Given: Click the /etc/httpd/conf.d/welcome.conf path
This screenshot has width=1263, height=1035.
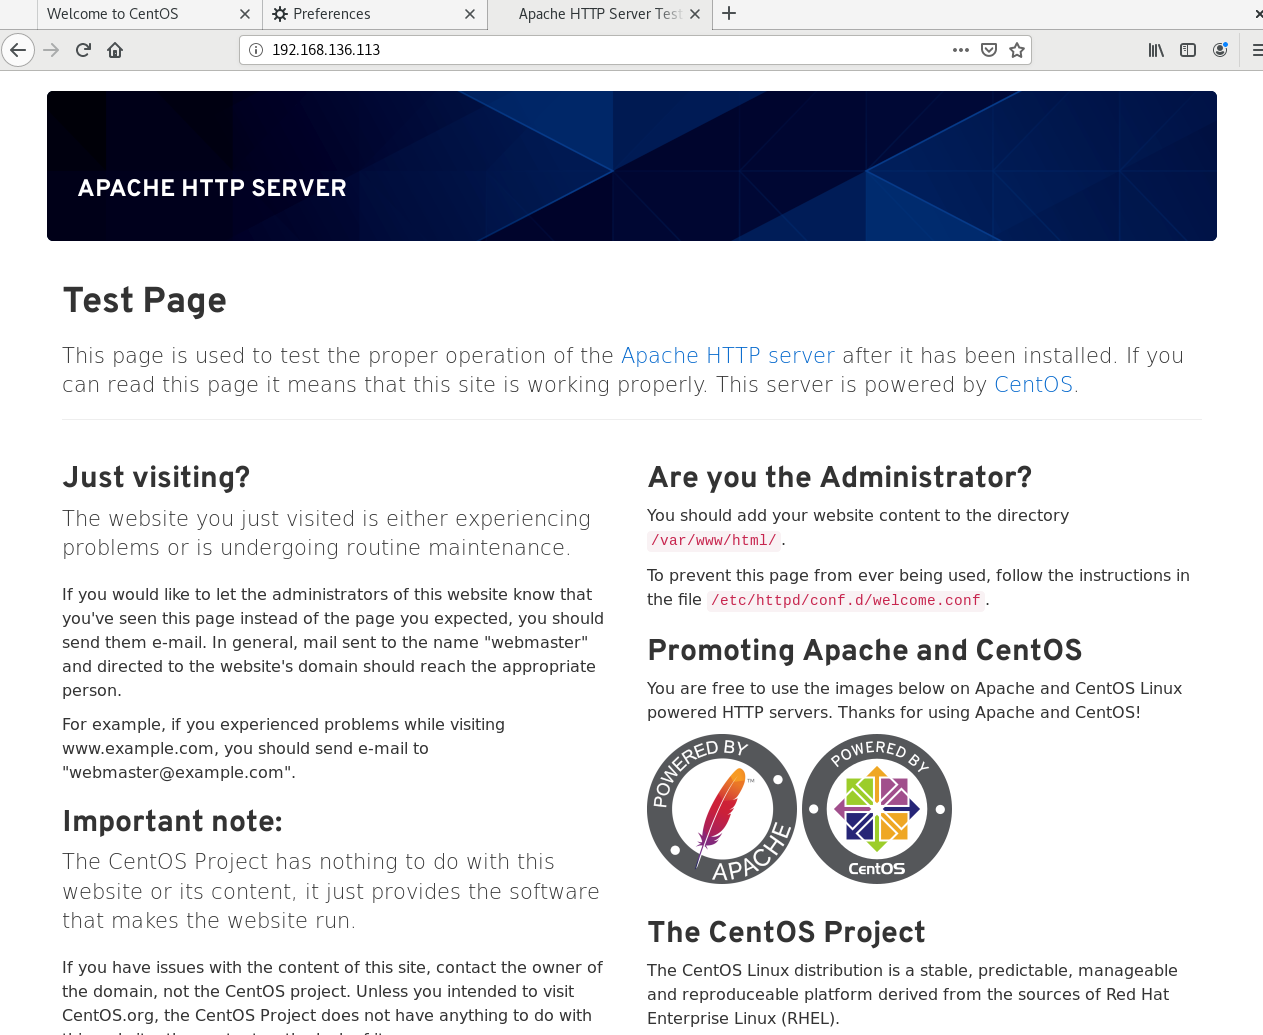Looking at the screenshot, I should (x=846, y=601).
